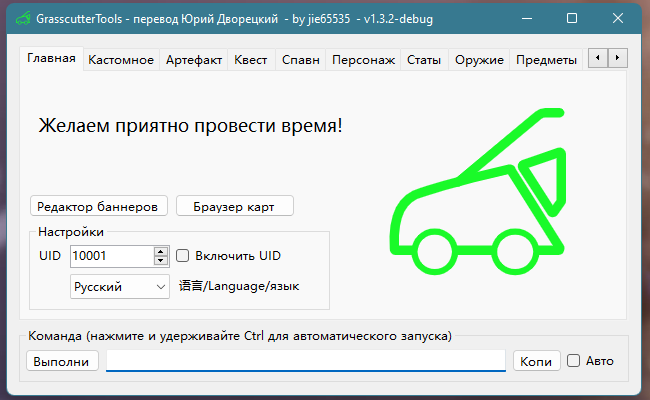Image resolution: width=650 pixels, height=400 pixels.
Task: Select the Квест tab
Action: [250, 60]
